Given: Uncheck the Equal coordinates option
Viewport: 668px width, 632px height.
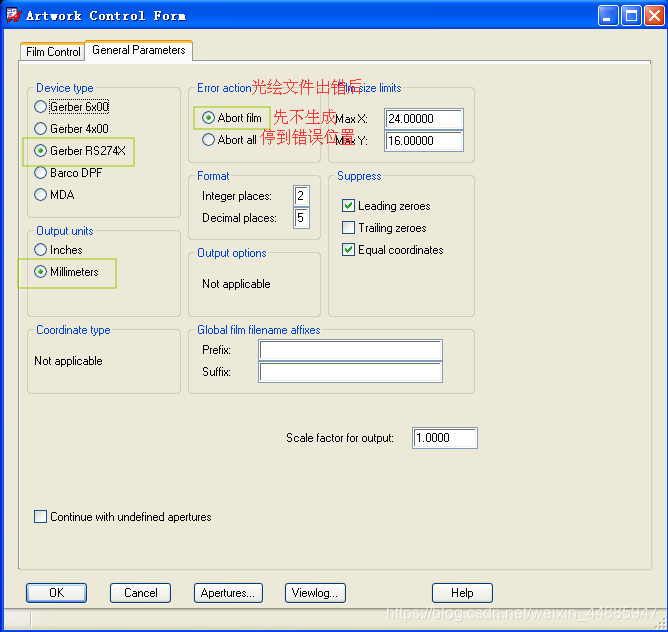Looking at the screenshot, I should (349, 250).
